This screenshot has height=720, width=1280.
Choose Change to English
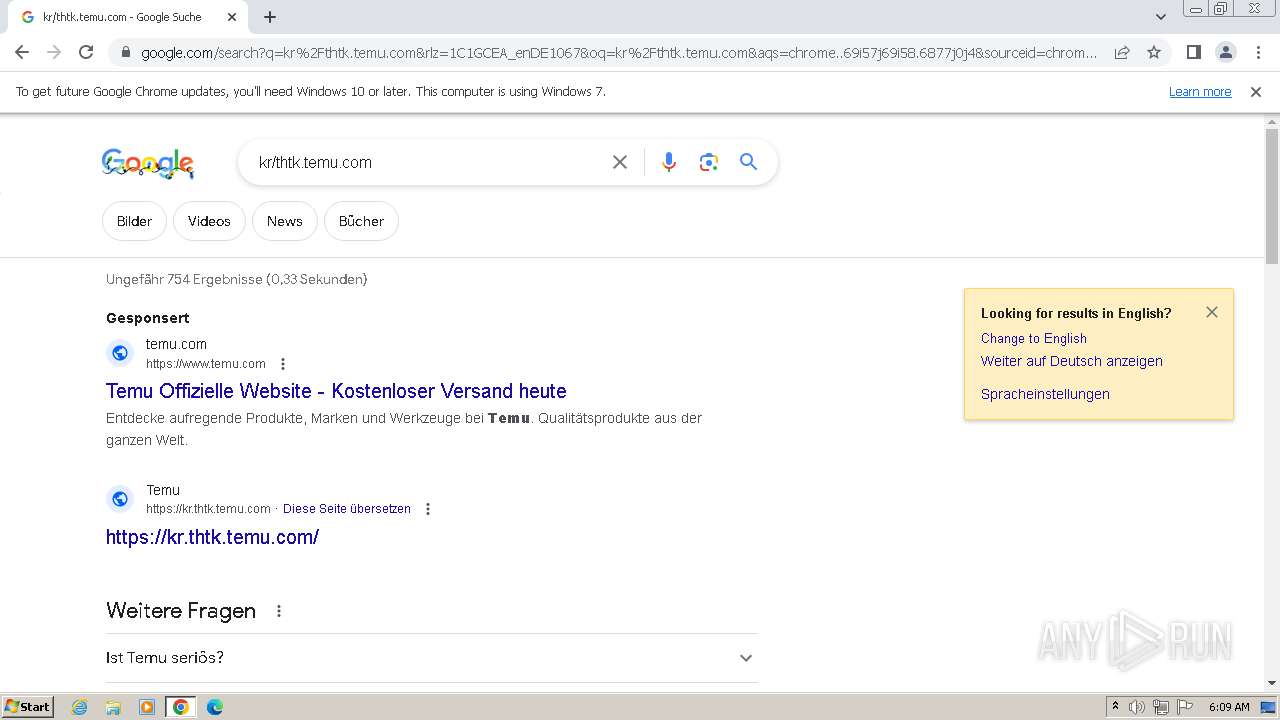(1034, 338)
